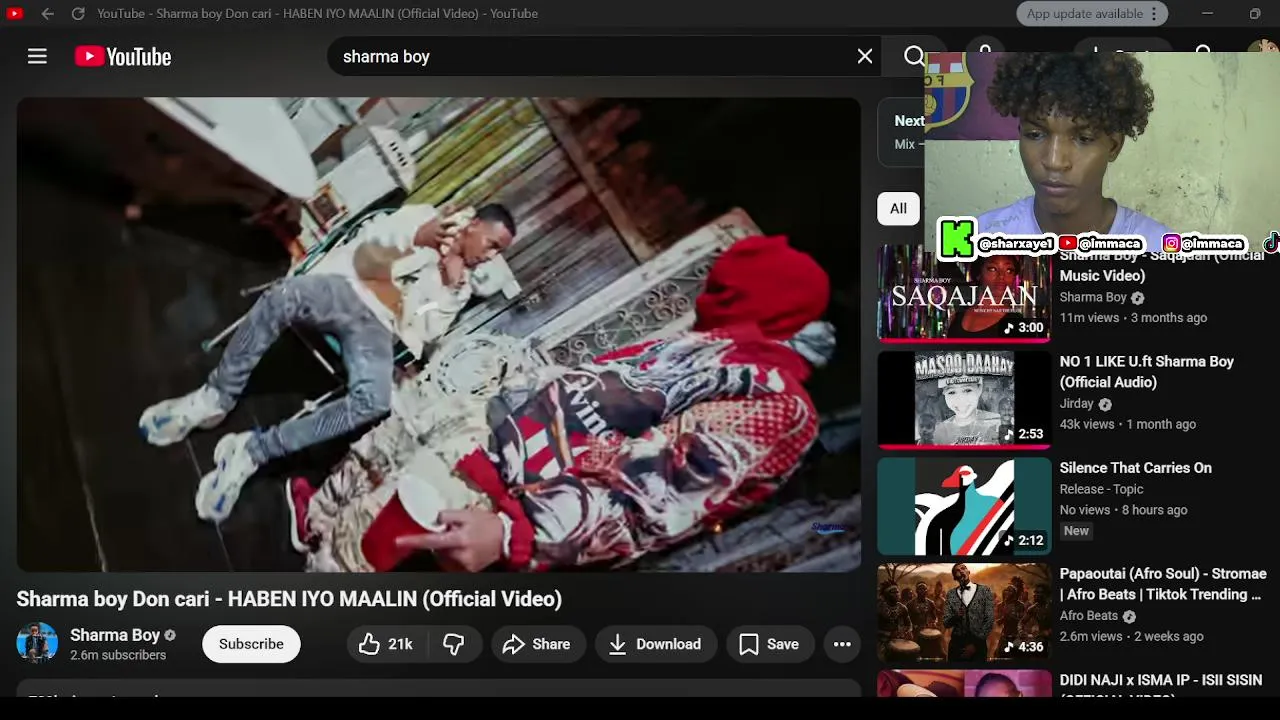The image size is (1280, 720).
Task: Open Papaoutai Afro Soul thumbnail
Action: pos(964,612)
